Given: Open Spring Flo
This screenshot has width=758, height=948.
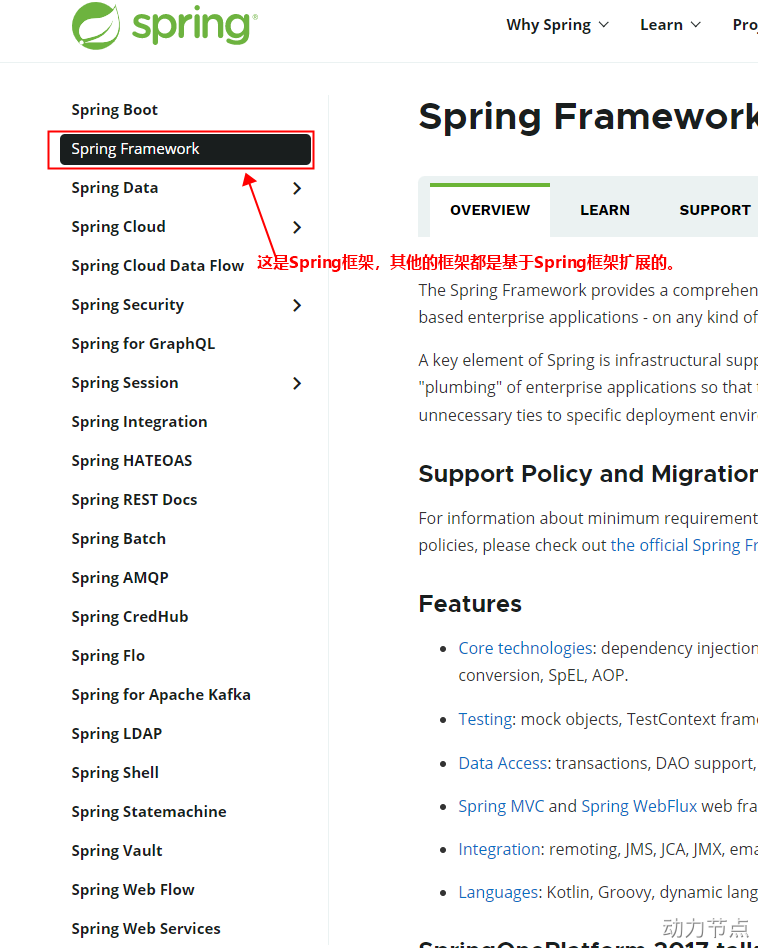Looking at the screenshot, I should 108,656.
